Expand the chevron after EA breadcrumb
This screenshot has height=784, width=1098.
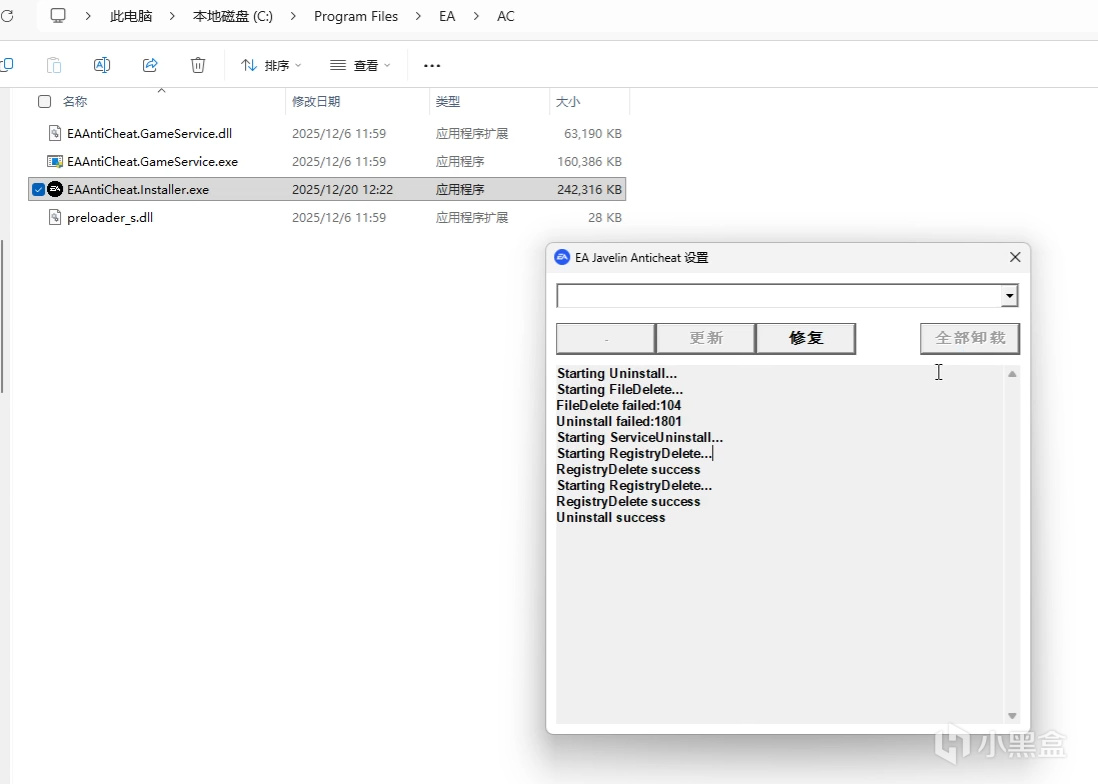pos(476,15)
